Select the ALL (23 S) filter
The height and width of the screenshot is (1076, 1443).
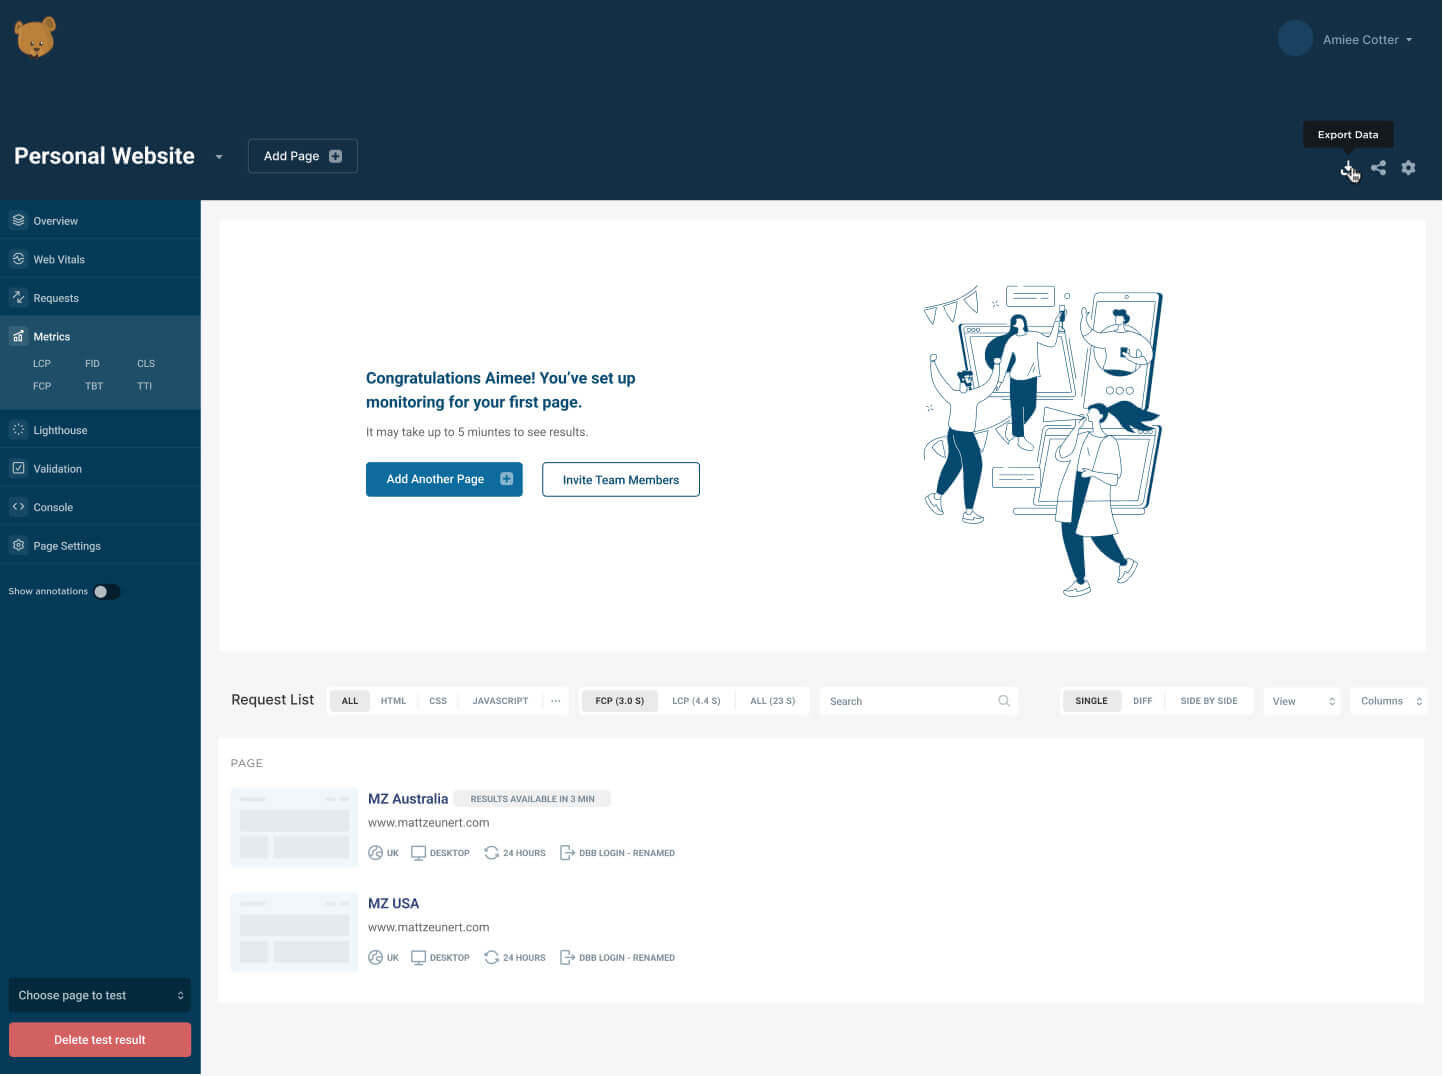[x=772, y=701]
